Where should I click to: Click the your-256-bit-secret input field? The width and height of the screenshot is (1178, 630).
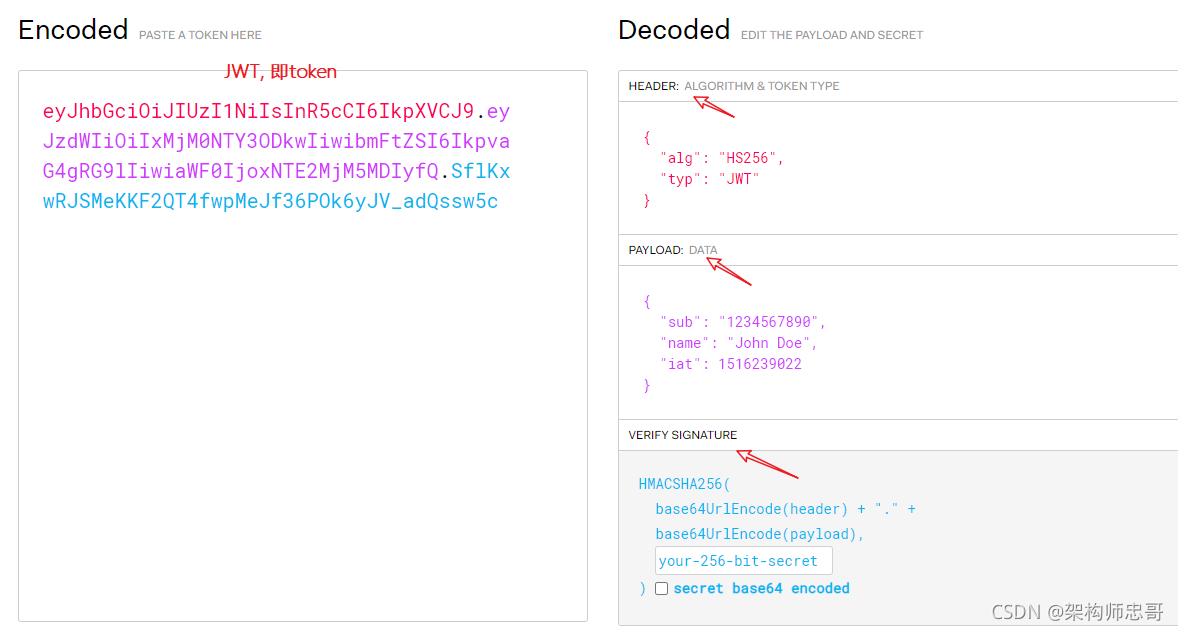click(743, 561)
